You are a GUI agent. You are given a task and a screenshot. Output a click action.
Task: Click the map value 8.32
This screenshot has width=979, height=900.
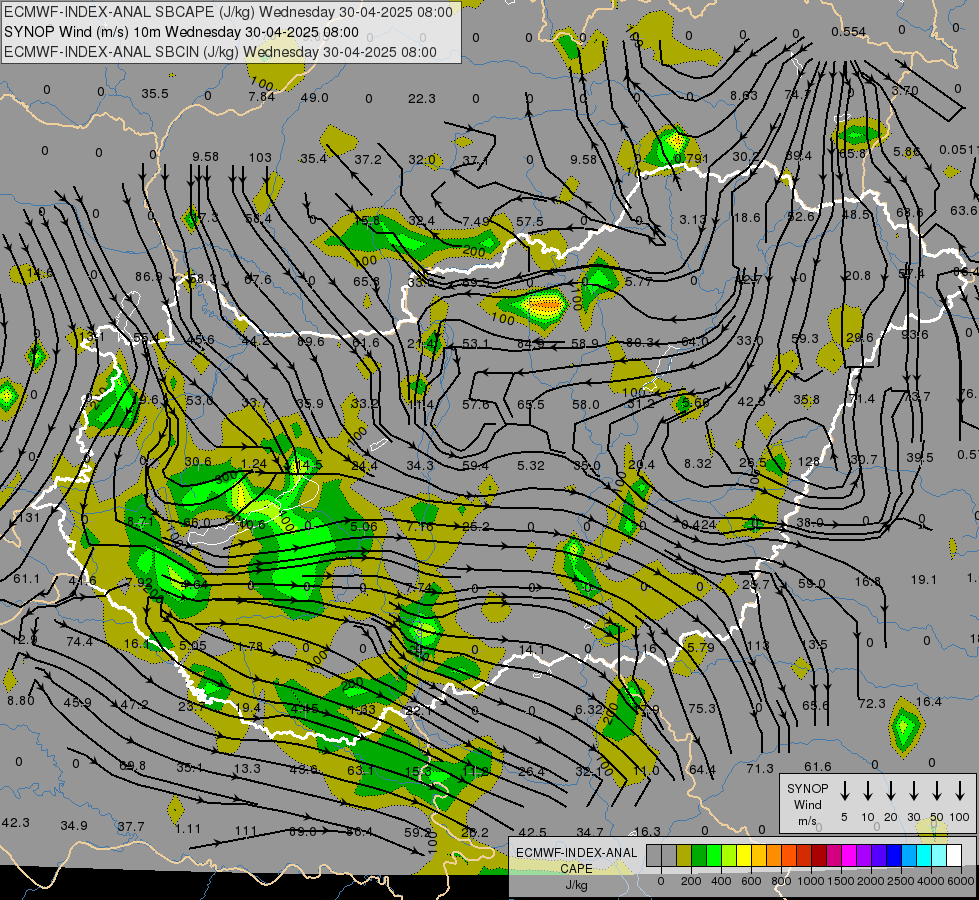pos(697,463)
